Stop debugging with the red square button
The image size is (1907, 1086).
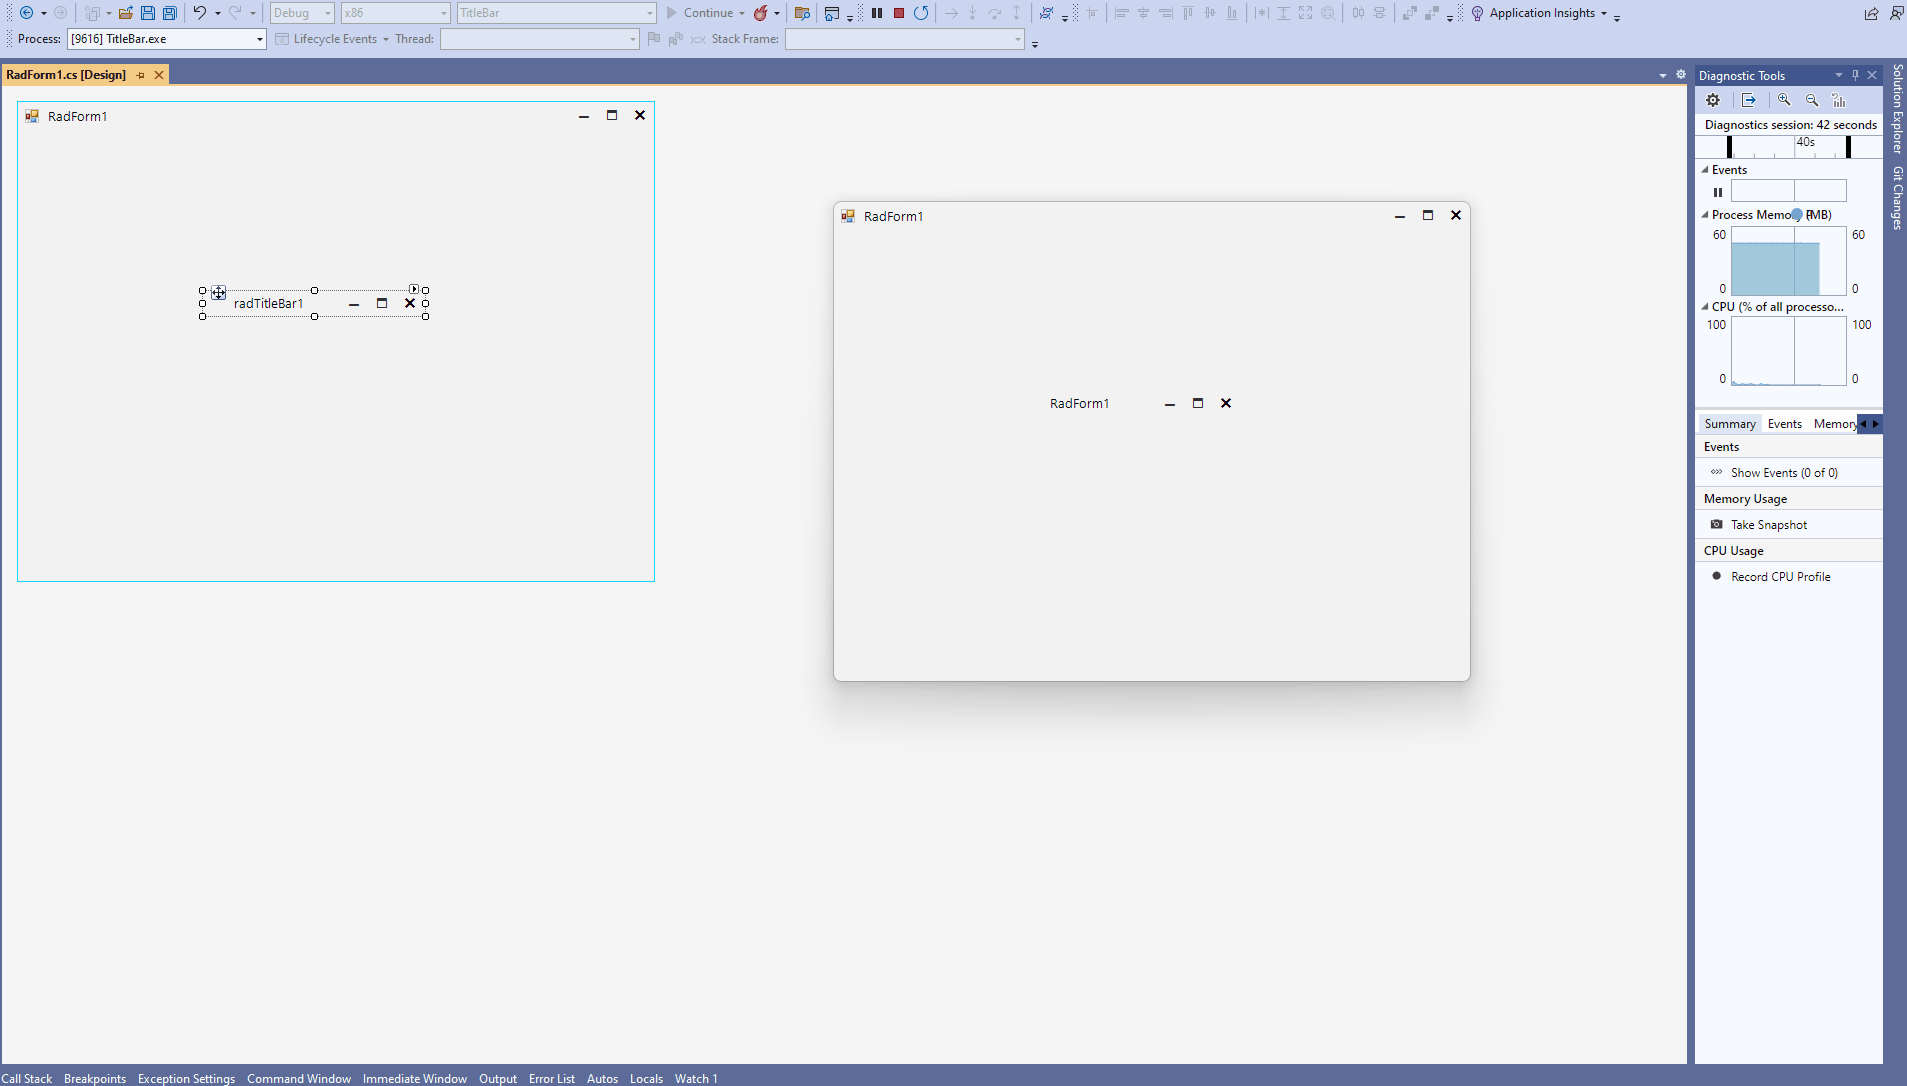(899, 13)
